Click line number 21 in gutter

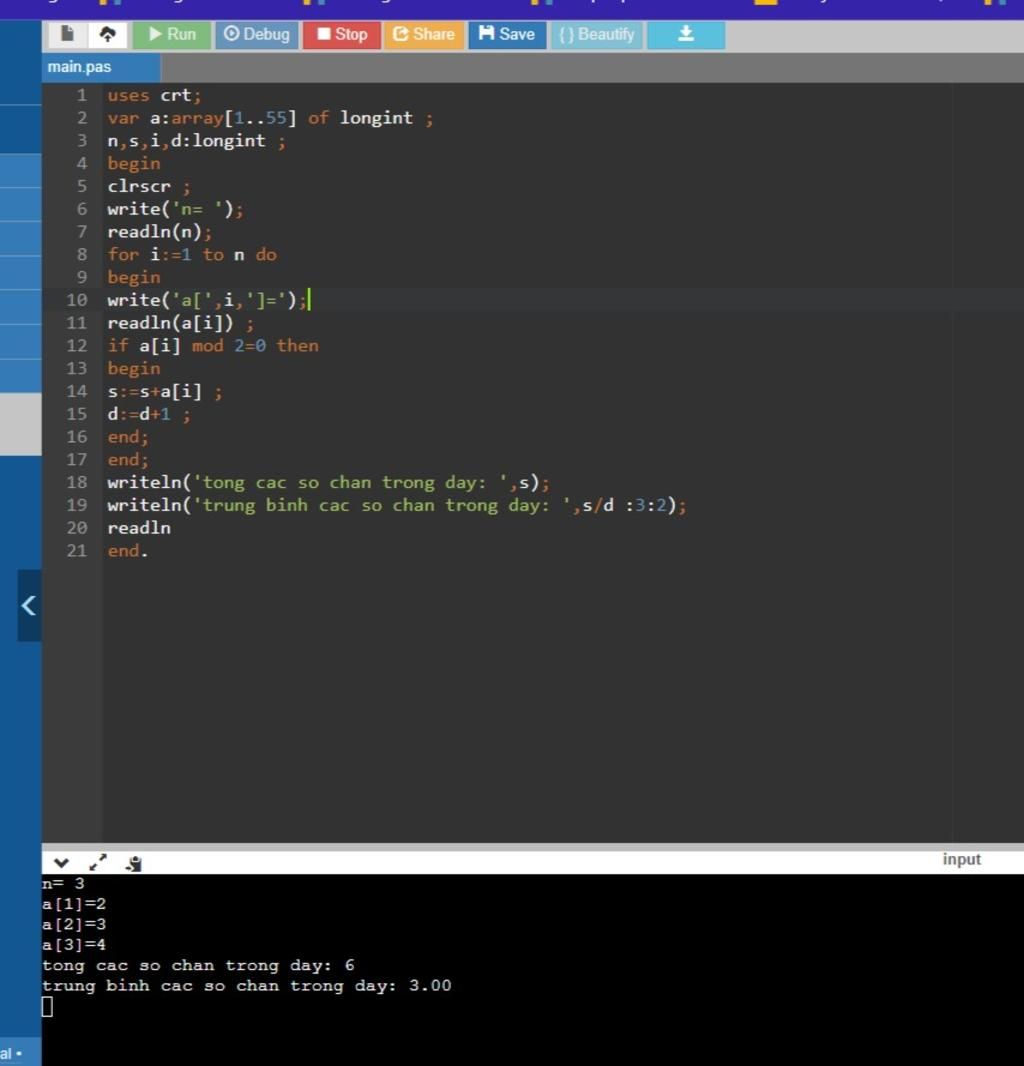77,551
